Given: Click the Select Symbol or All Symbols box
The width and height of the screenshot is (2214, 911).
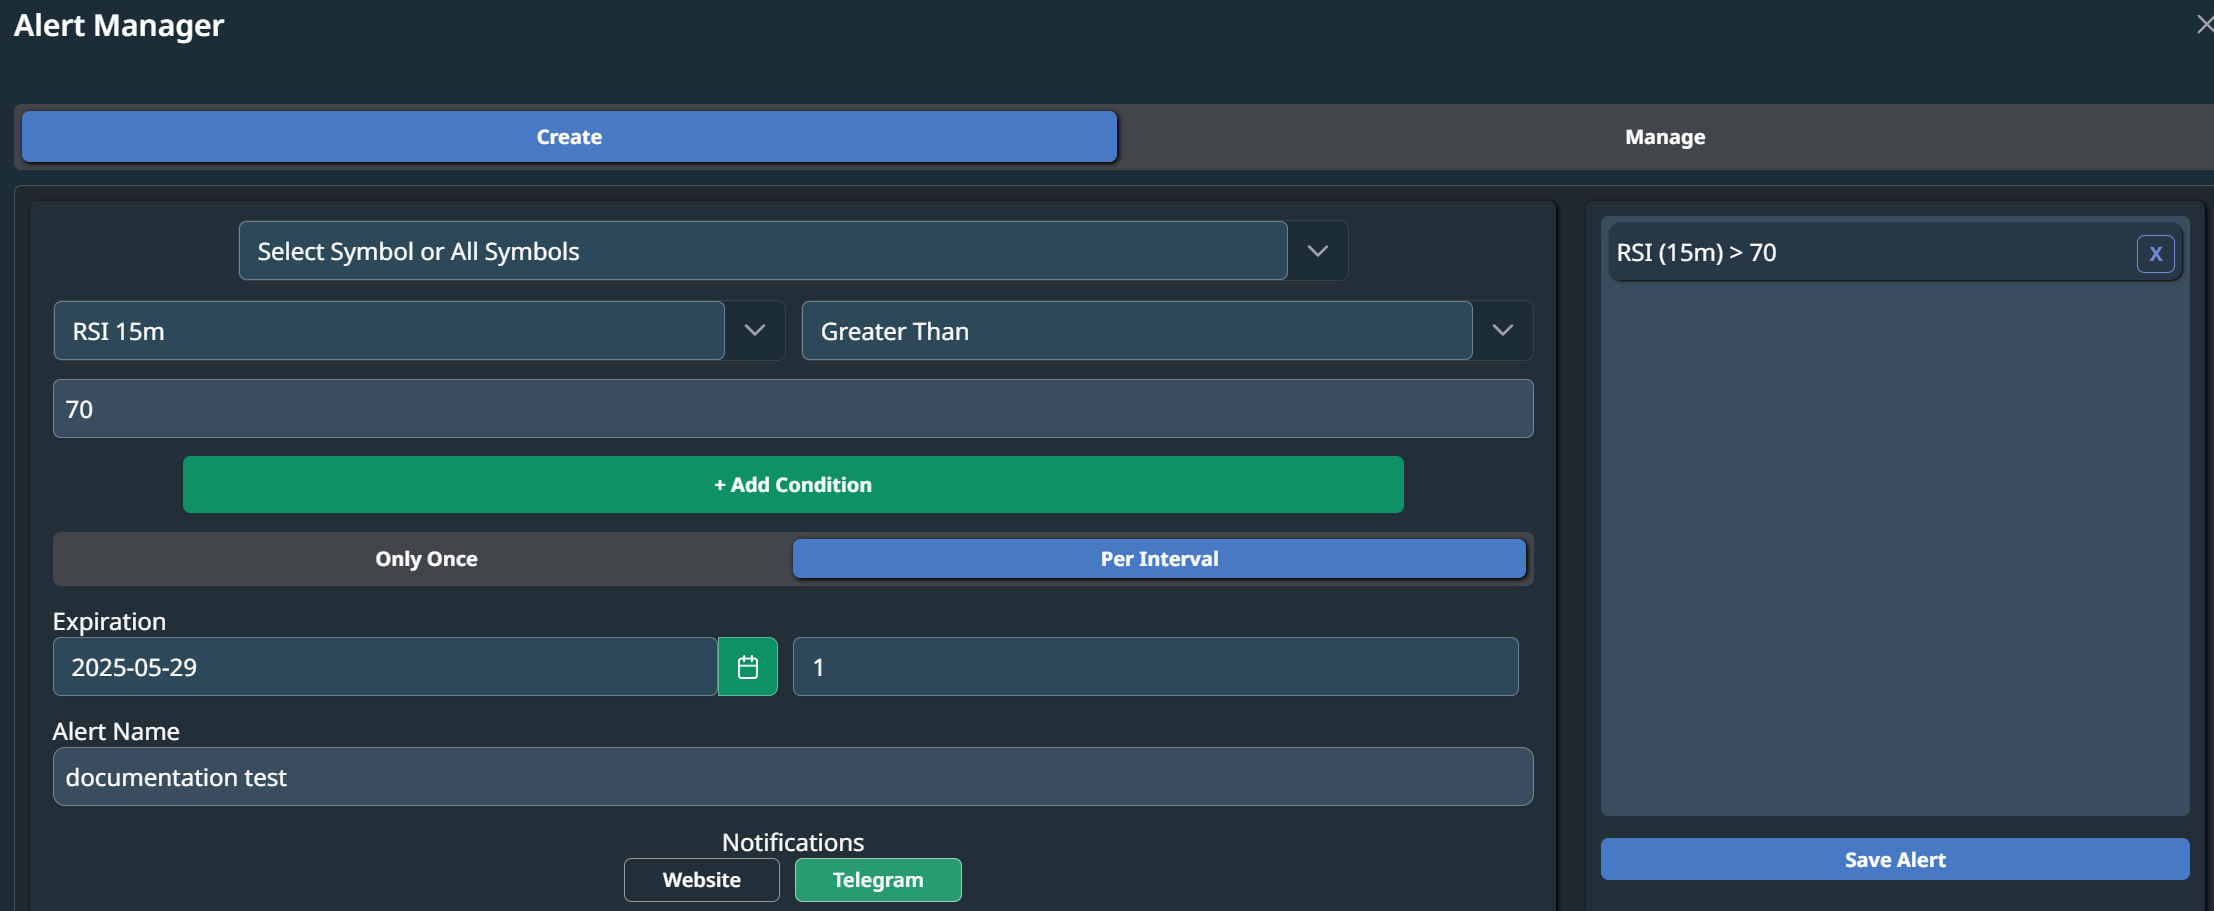Looking at the screenshot, I should point(762,251).
